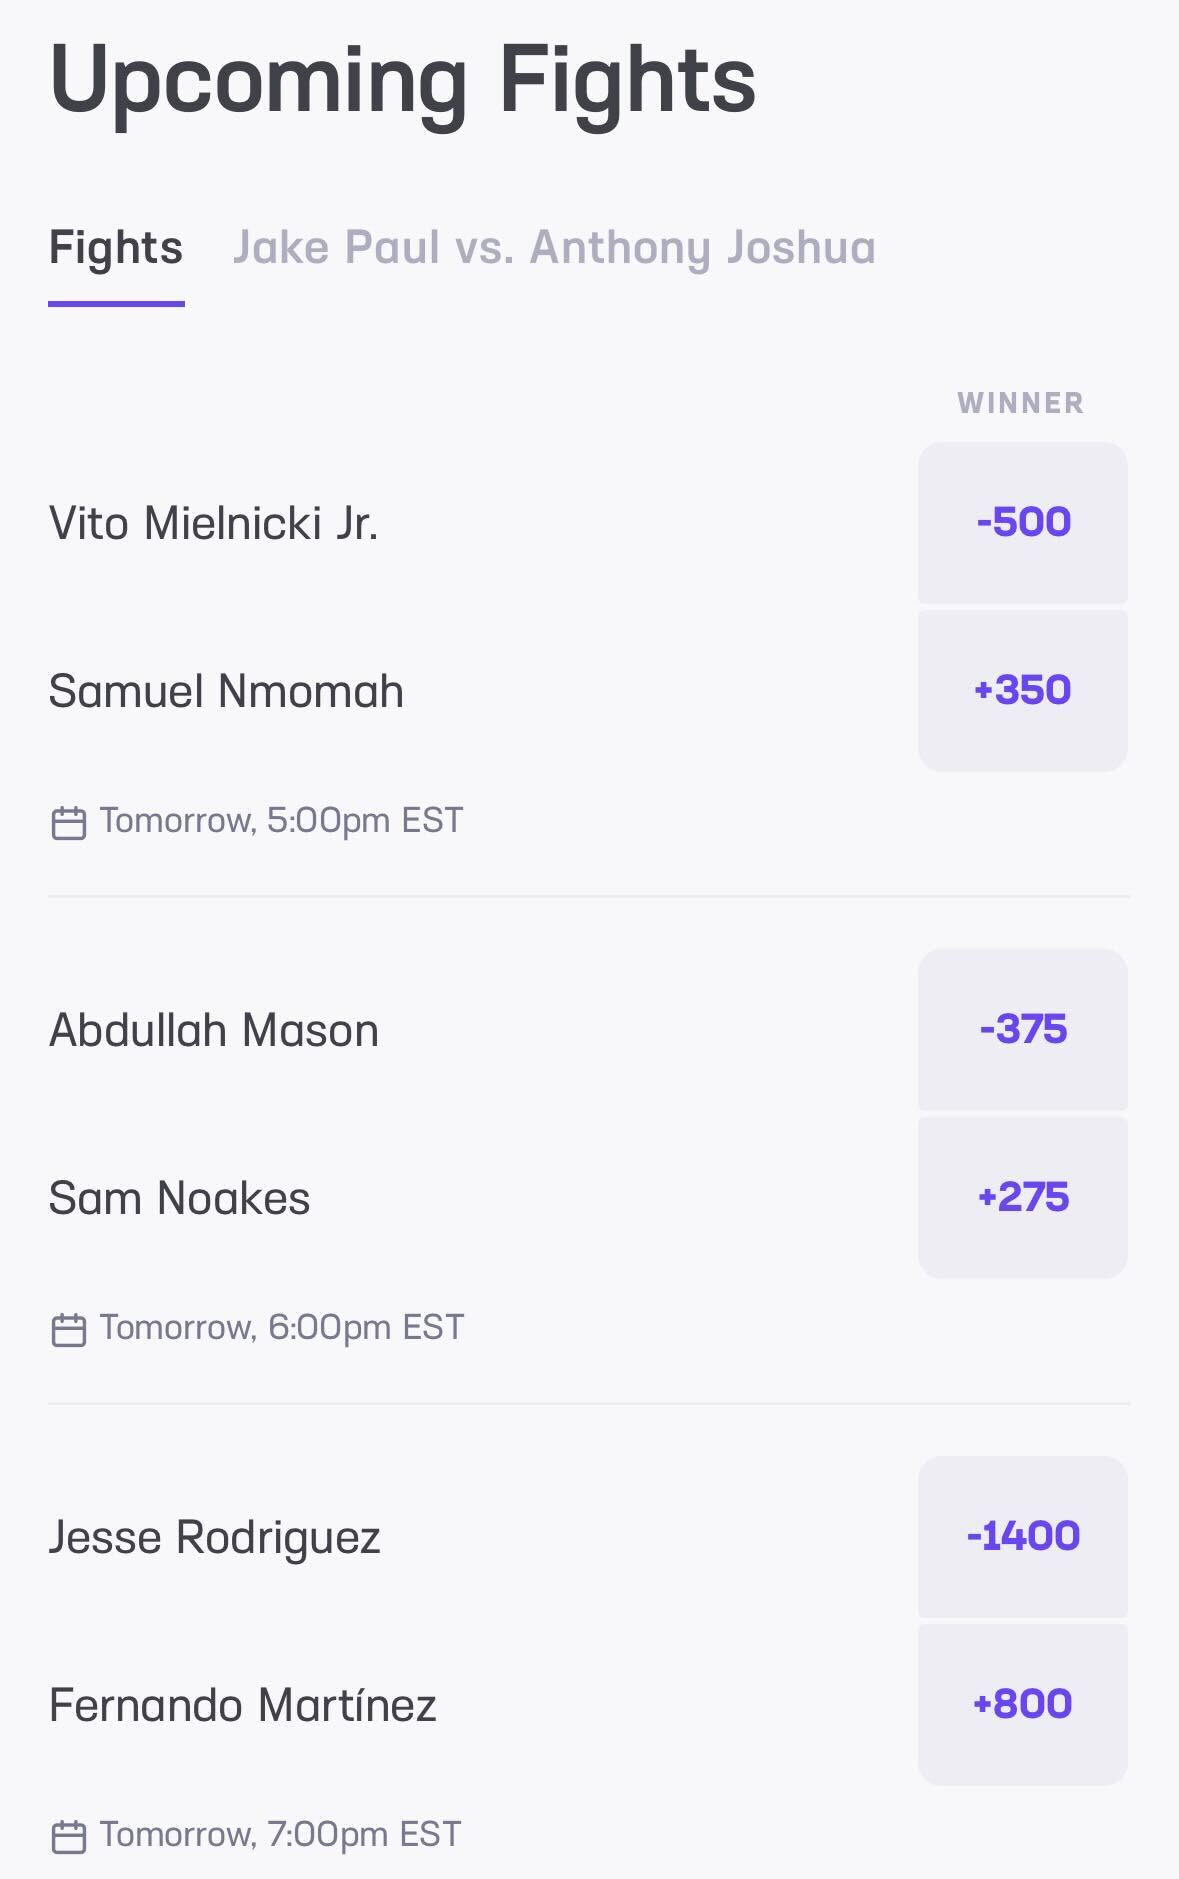
Task: Click the Tomorrow, 5:00pm EST time
Action: pos(281,821)
